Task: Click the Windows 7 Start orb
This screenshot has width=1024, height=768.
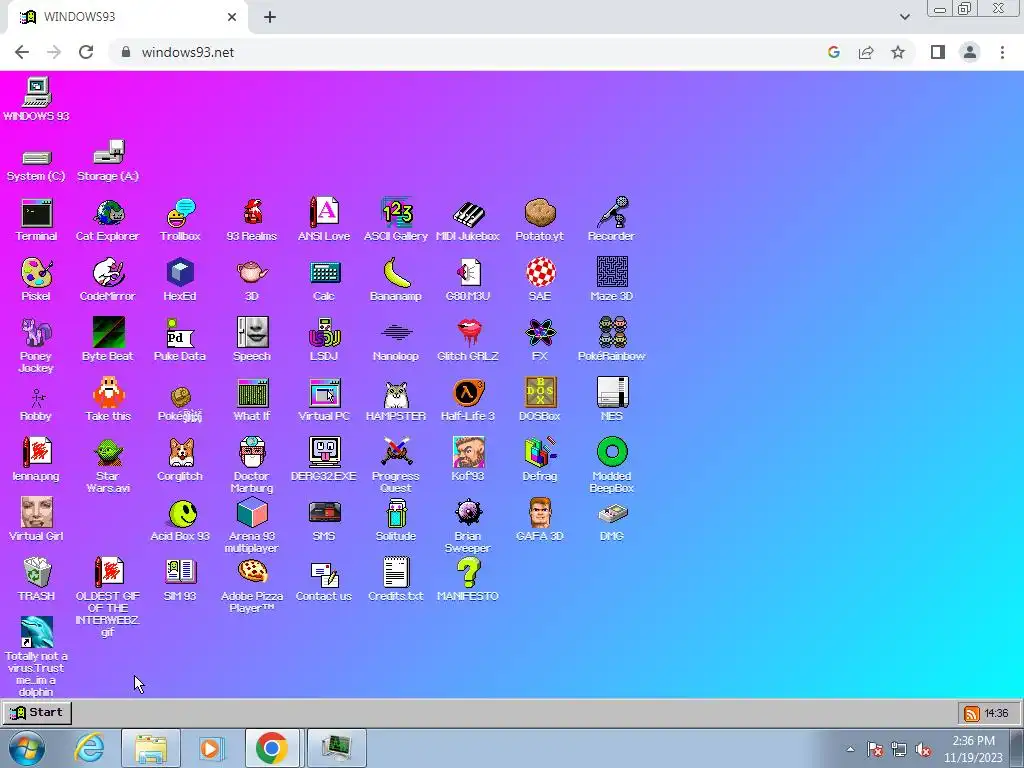Action: pyautogui.click(x=26, y=748)
